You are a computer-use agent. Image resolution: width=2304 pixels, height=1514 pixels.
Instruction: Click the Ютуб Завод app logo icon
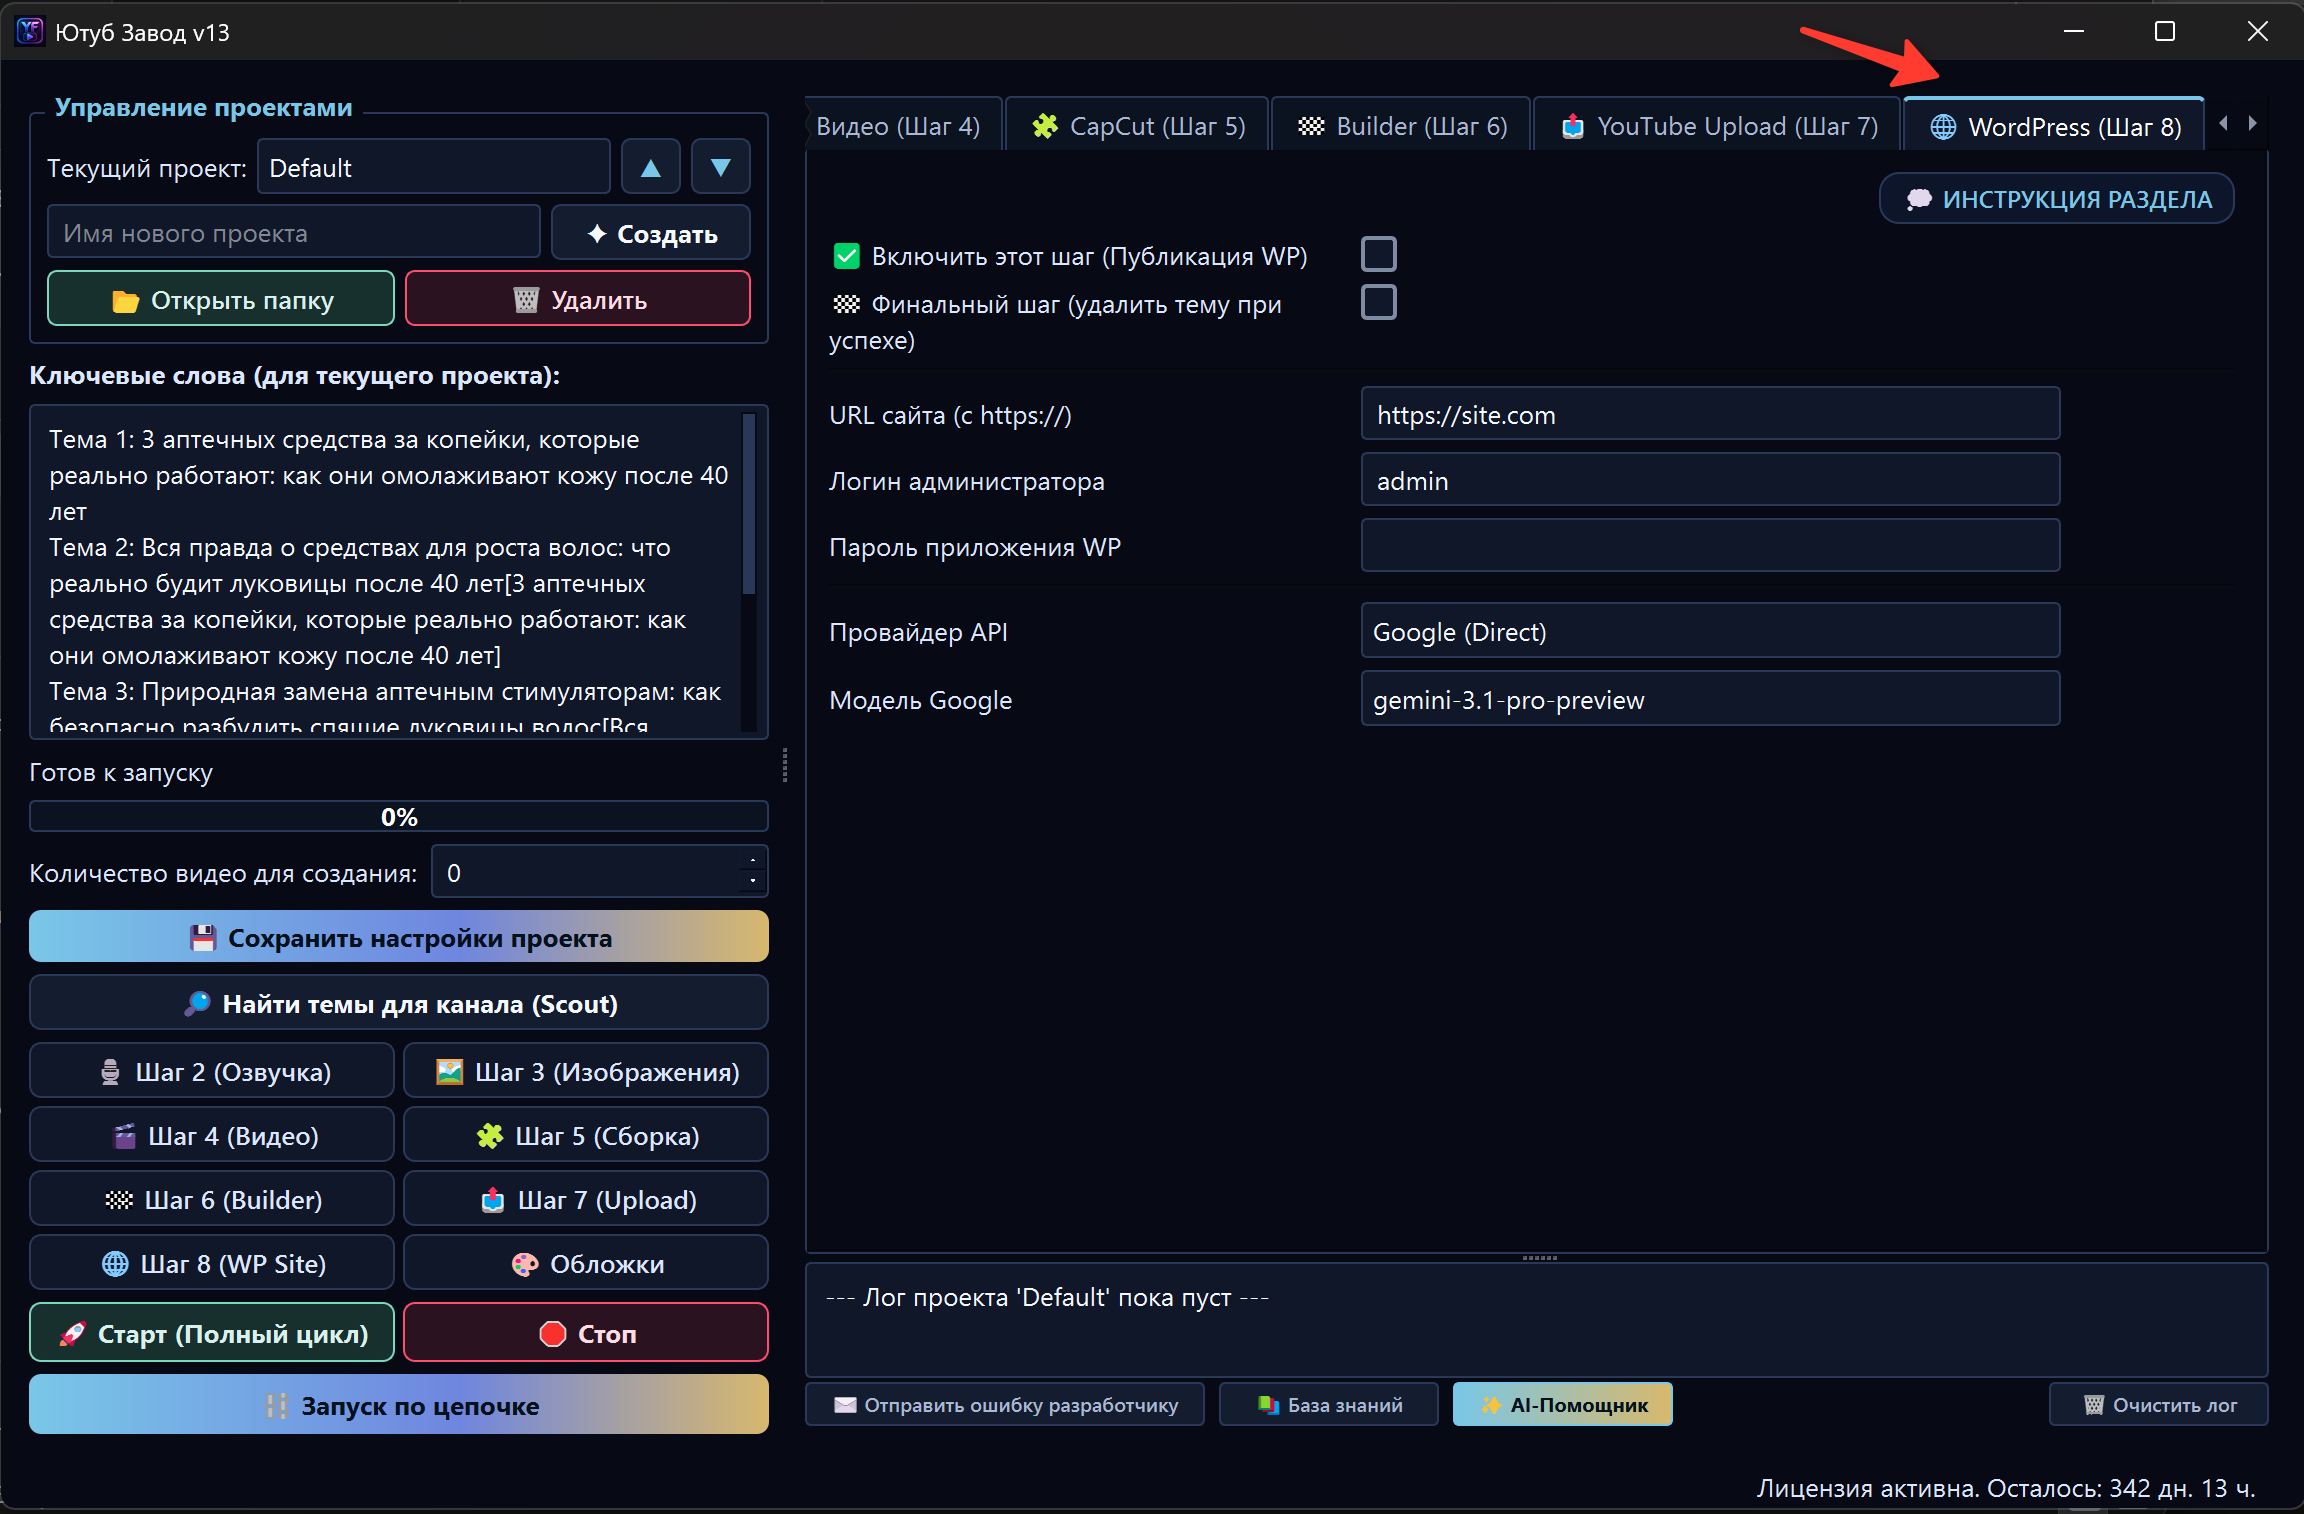30,32
